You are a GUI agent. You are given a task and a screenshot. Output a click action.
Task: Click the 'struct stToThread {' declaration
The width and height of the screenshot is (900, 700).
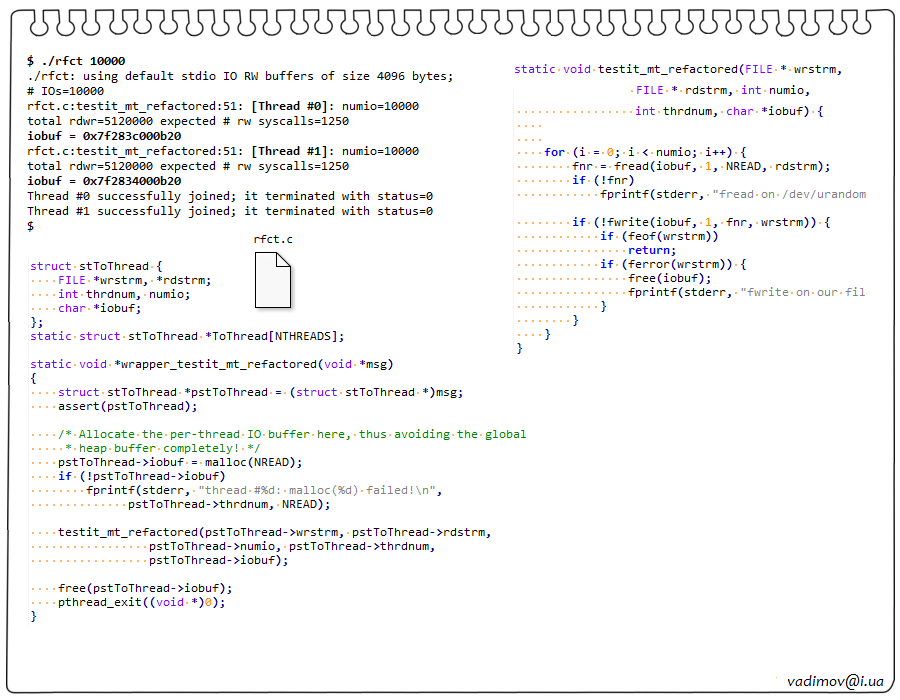tap(96, 266)
